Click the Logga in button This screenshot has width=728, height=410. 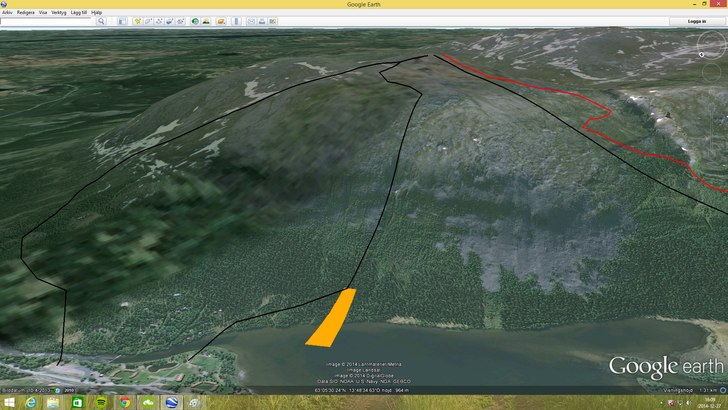[696, 21]
